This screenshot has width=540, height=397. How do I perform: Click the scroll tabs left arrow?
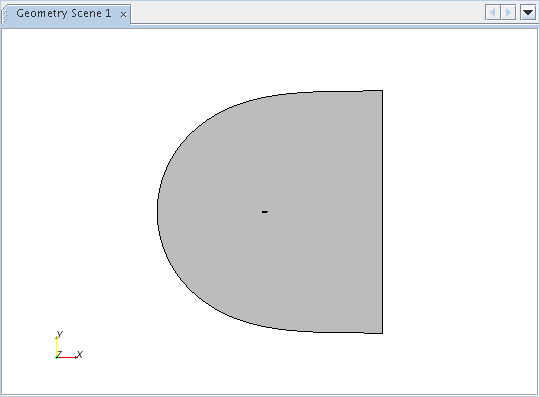493,13
